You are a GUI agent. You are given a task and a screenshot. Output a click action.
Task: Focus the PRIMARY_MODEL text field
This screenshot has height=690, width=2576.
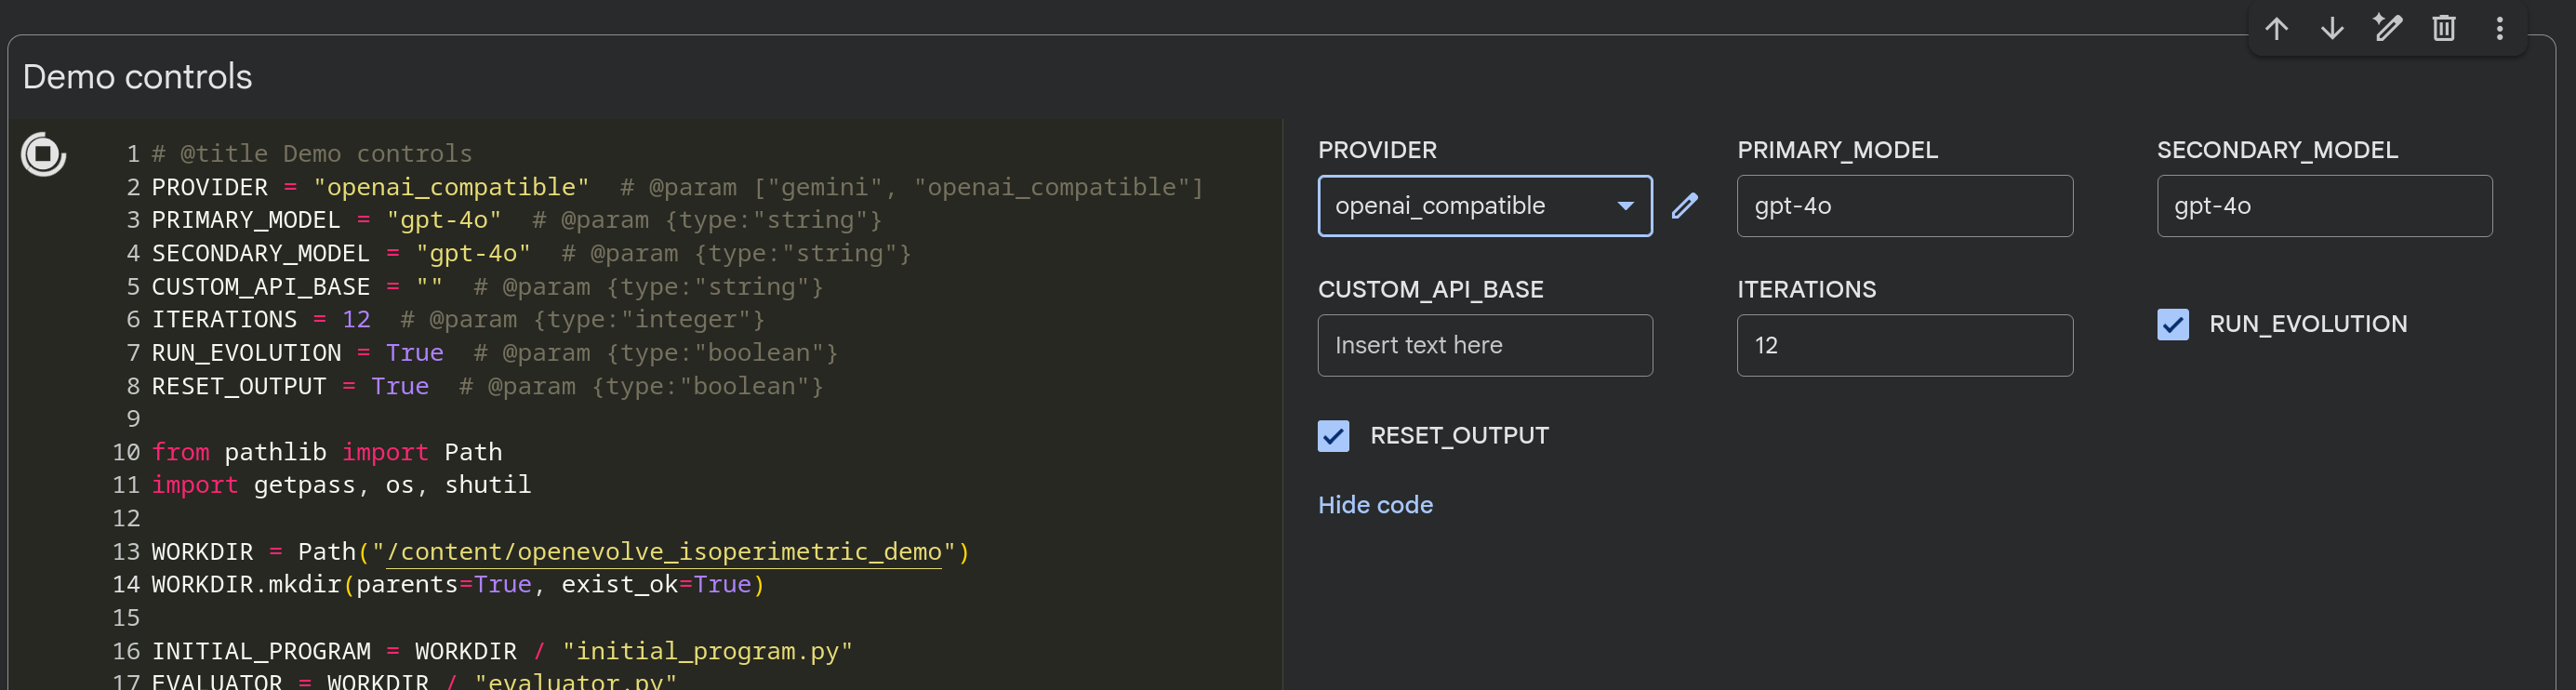tap(1904, 206)
